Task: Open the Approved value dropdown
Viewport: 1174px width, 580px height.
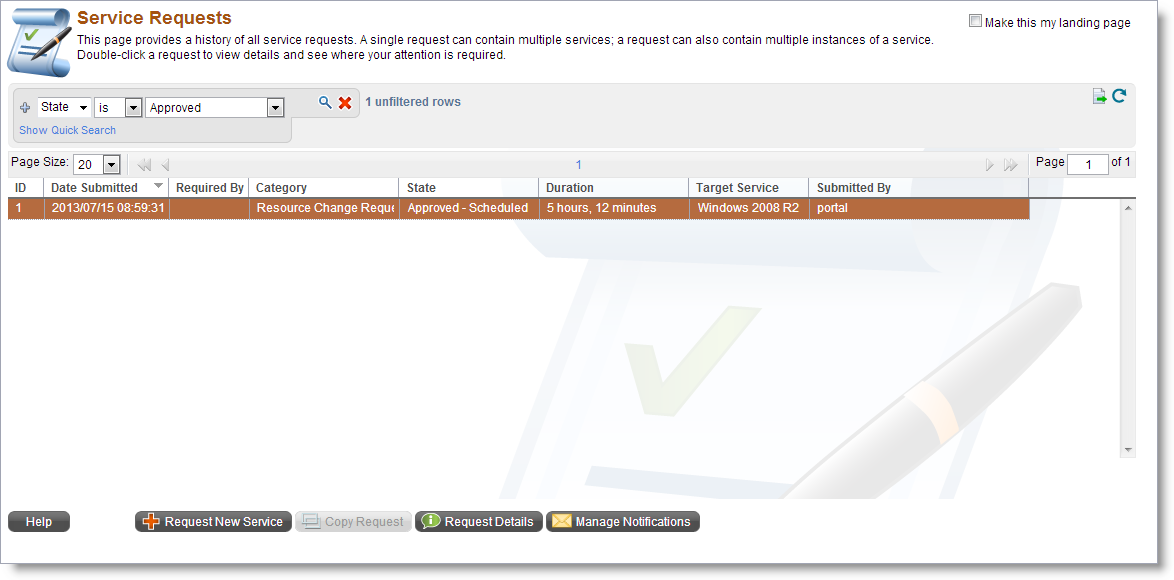Action: click(x=274, y=107)
